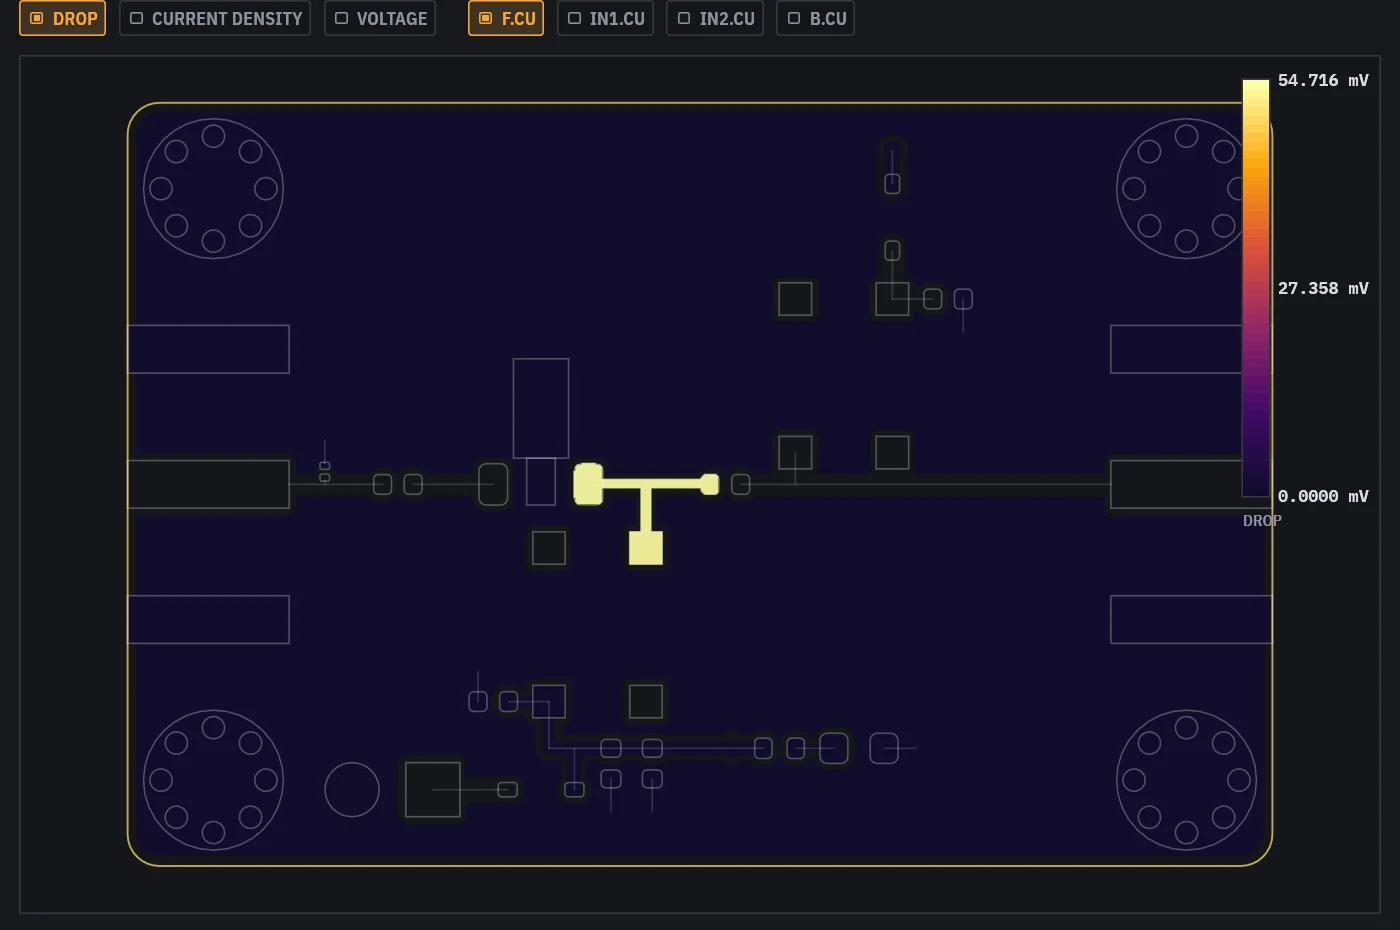Click the 27.358 mV midpoint label
Image resolution: width=1400 pixels, height=930 pixels.
click(1323, 288)
